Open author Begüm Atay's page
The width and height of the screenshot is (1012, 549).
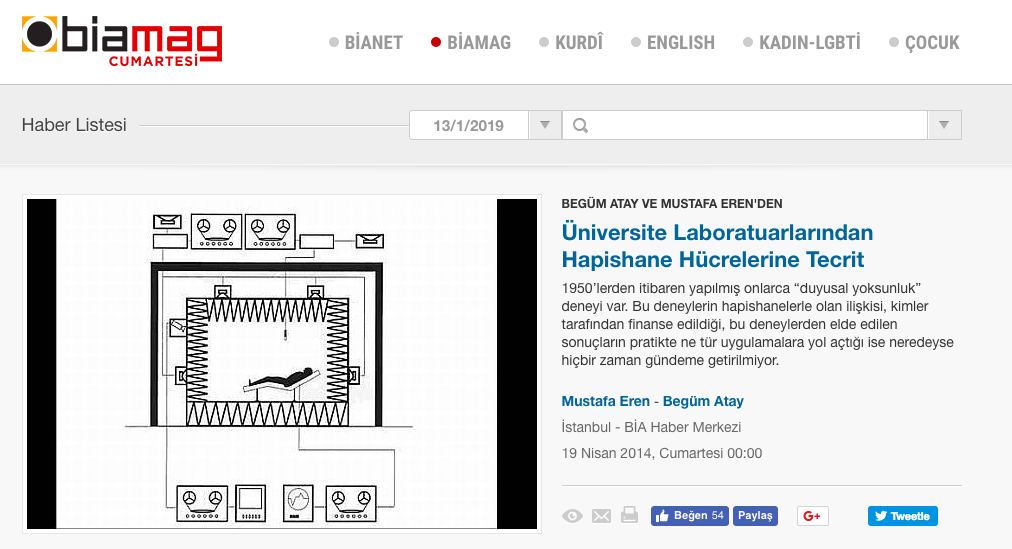pos(703,401)
